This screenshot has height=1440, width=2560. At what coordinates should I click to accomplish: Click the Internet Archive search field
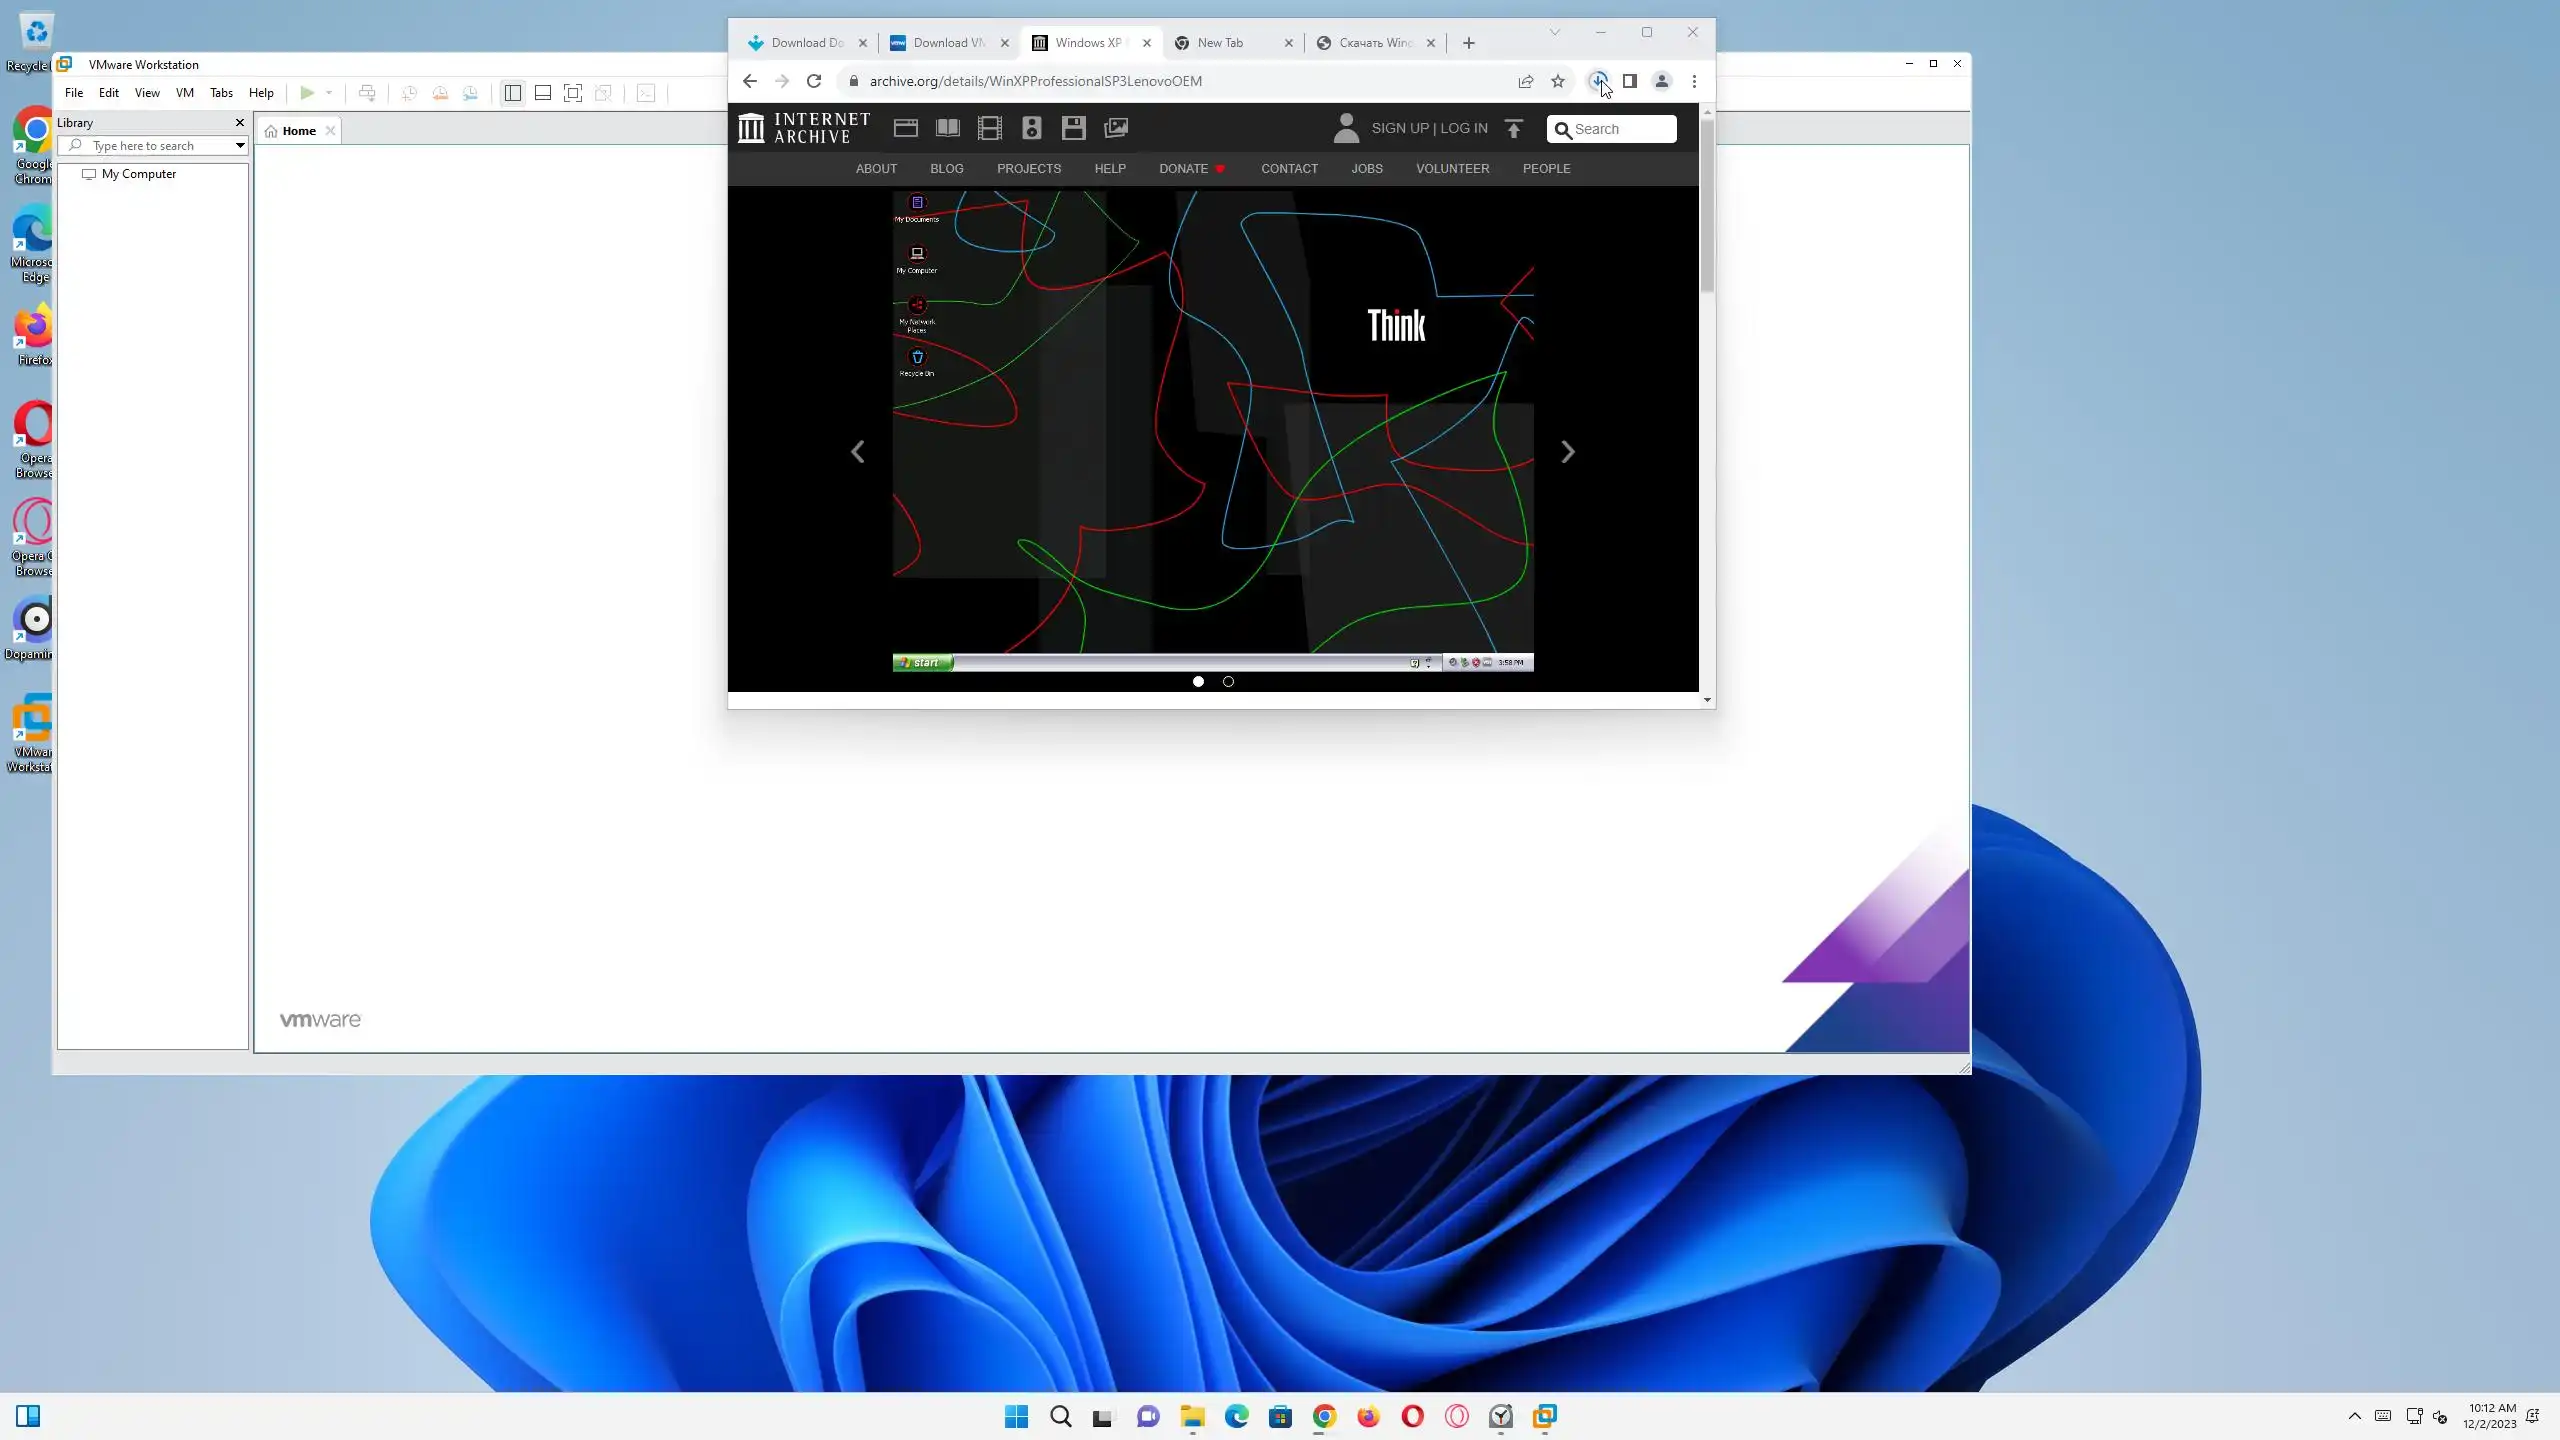click(x=1621, y=129)
